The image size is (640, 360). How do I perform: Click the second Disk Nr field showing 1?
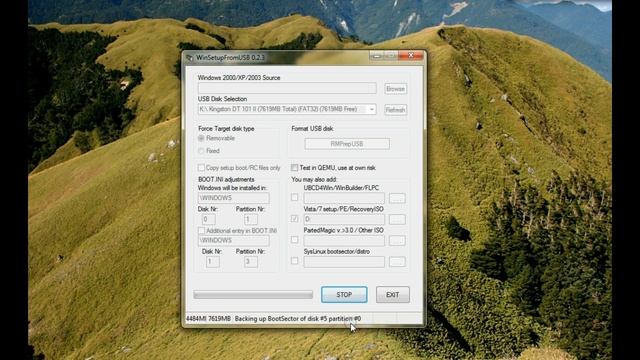pos(212,262)
